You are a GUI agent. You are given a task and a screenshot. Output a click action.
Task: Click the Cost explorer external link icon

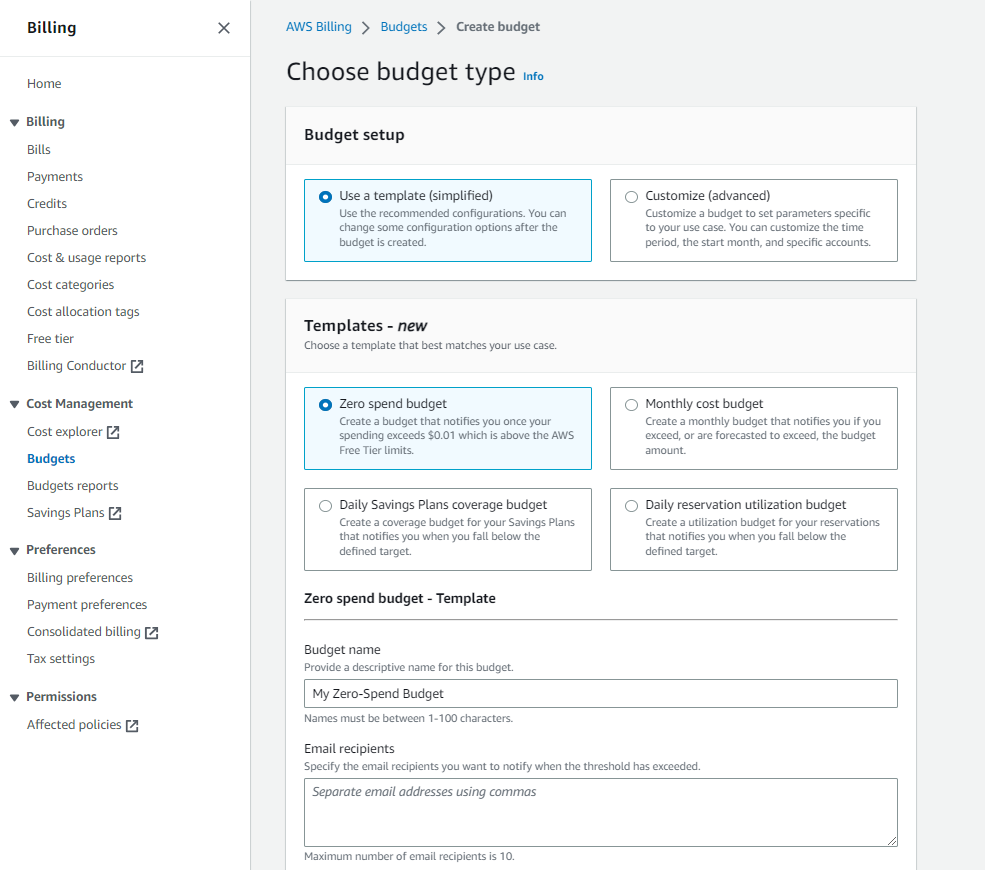click(x=113, y=432)
